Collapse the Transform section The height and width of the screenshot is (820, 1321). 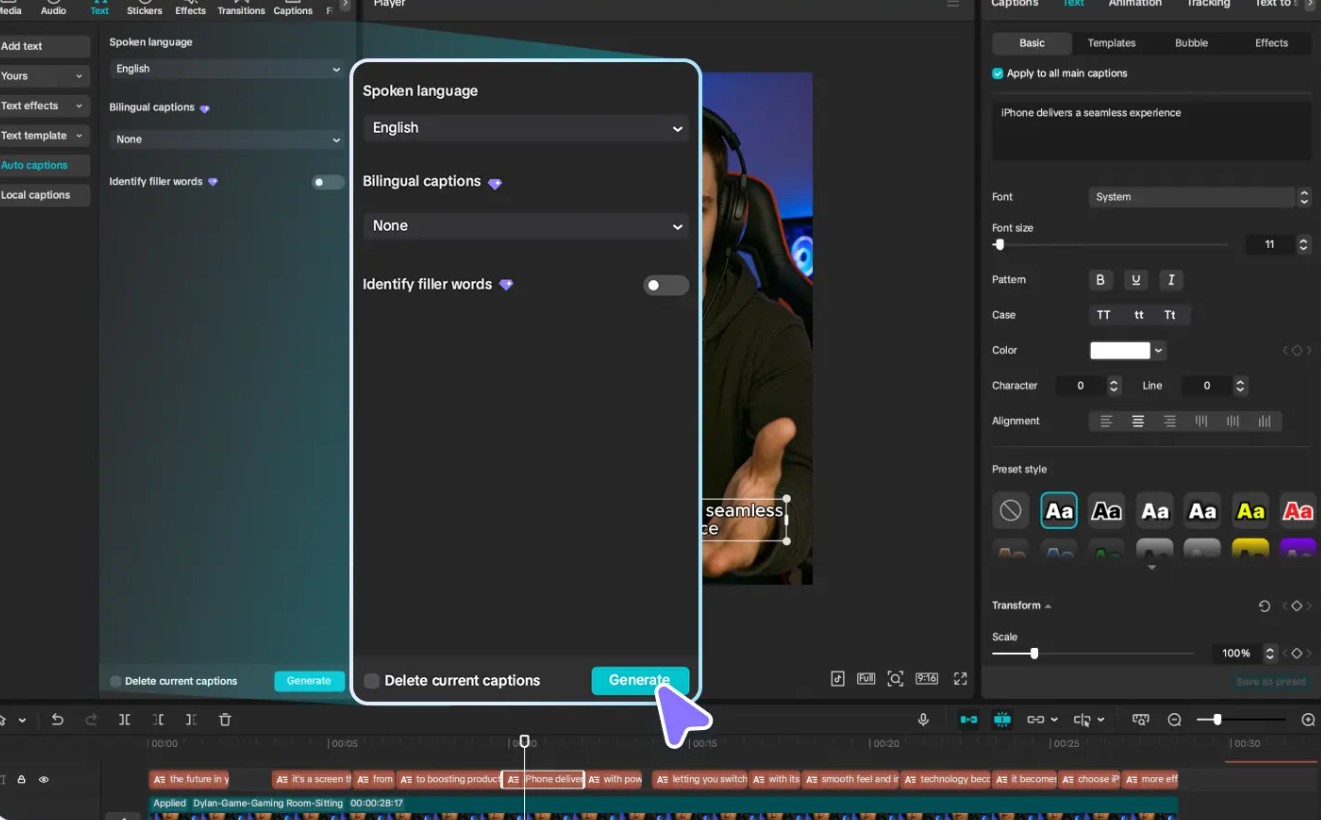[x=1048, y=606]
